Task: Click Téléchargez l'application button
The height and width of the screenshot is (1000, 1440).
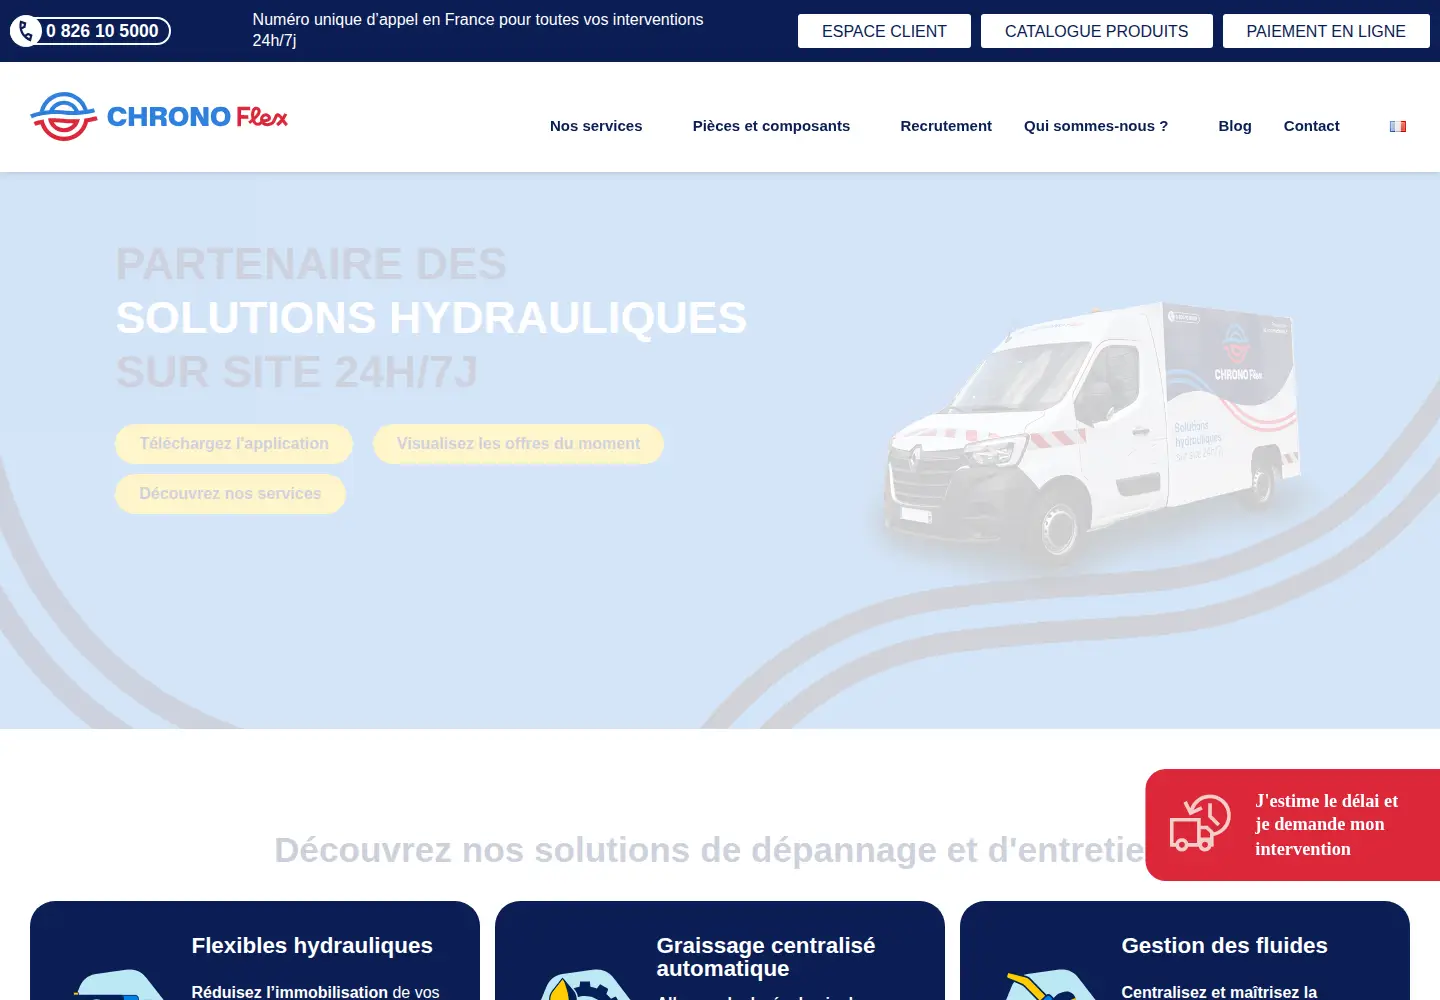Action: [x=234, y=444]
